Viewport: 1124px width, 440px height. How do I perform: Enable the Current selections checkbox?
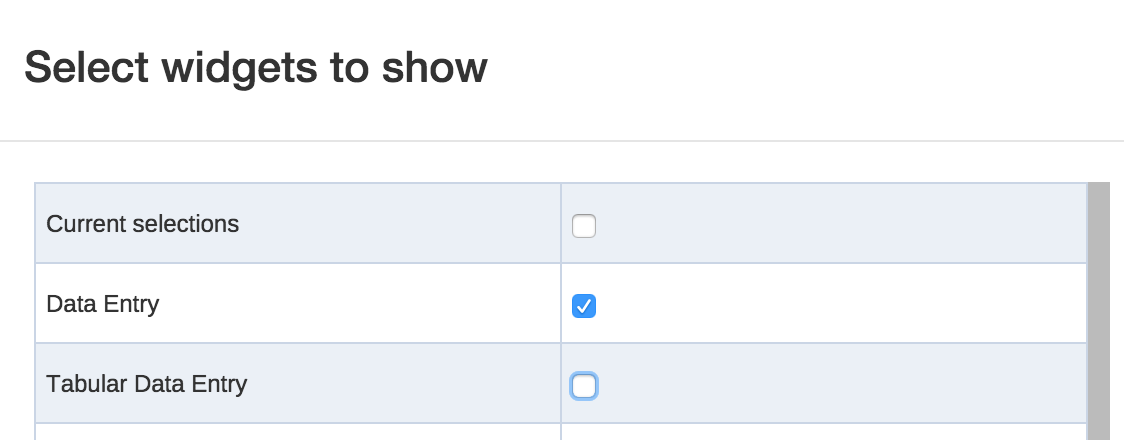click(x=584, y=226)
